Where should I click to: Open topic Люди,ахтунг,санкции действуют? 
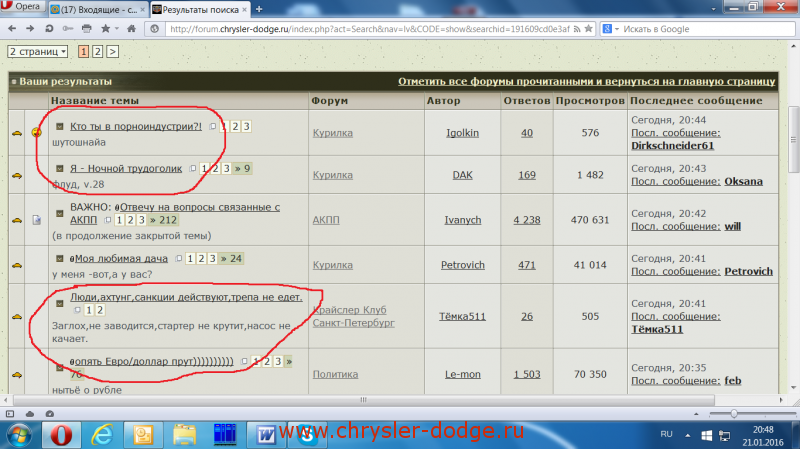186,297
